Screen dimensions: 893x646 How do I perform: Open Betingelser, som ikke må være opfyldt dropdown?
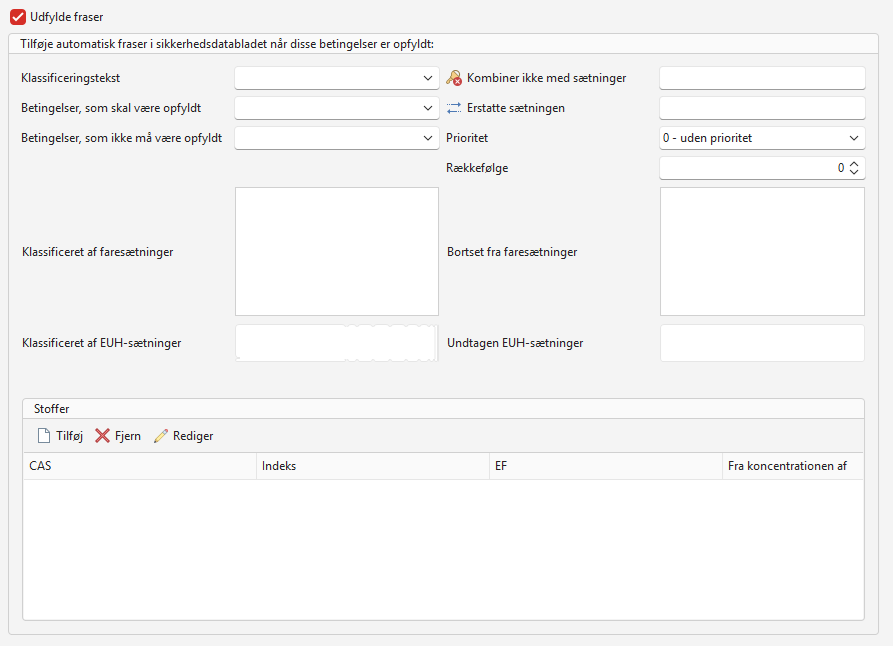[x=337, y=138]
